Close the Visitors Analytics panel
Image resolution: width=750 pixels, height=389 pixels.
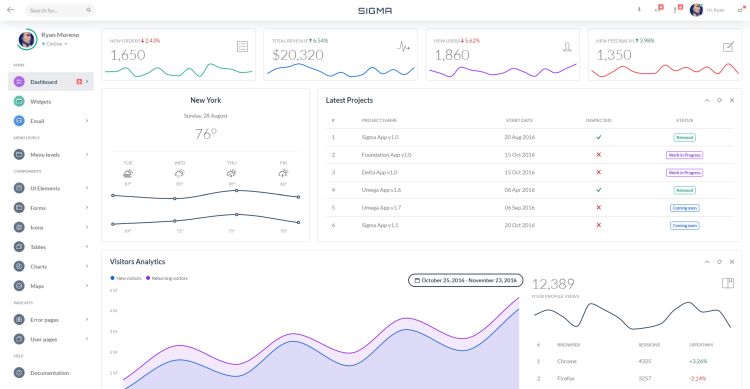click(732, 262)
